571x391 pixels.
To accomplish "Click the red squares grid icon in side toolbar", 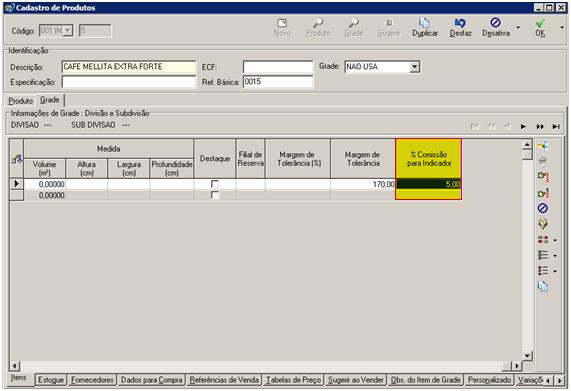I will (543, 240).
